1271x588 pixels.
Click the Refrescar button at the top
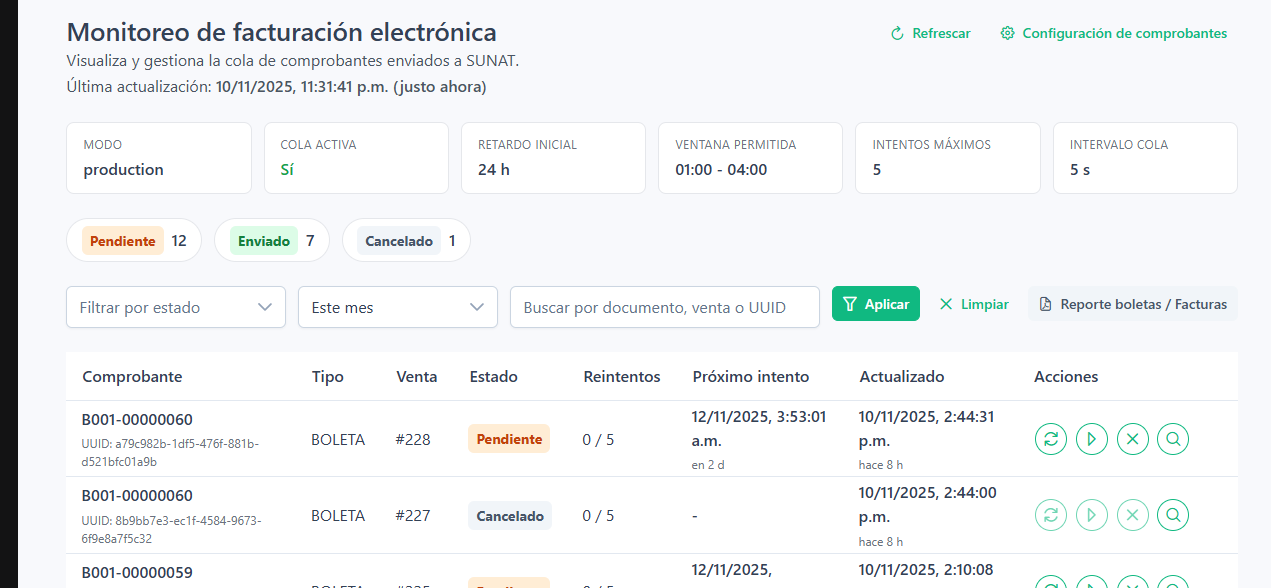click(930, 33)
